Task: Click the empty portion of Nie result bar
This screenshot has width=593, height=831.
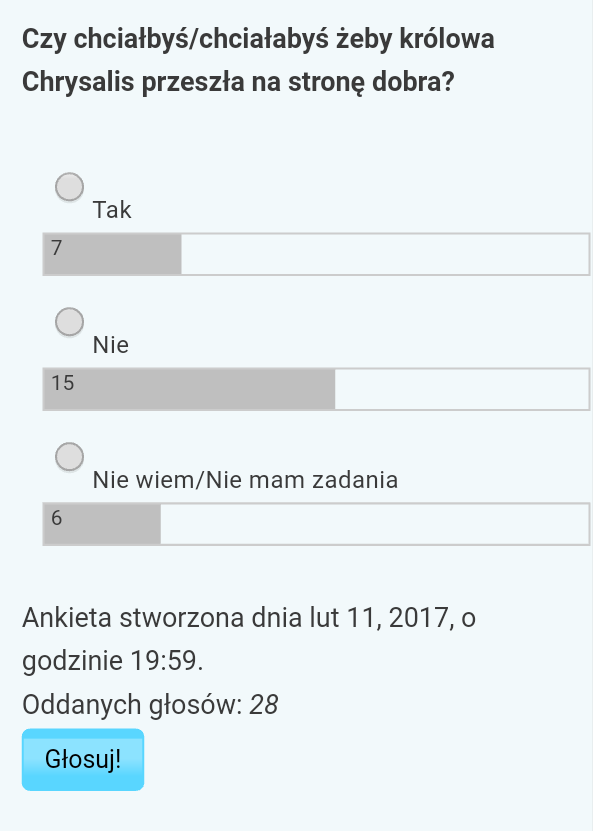Action: point(462,389)
